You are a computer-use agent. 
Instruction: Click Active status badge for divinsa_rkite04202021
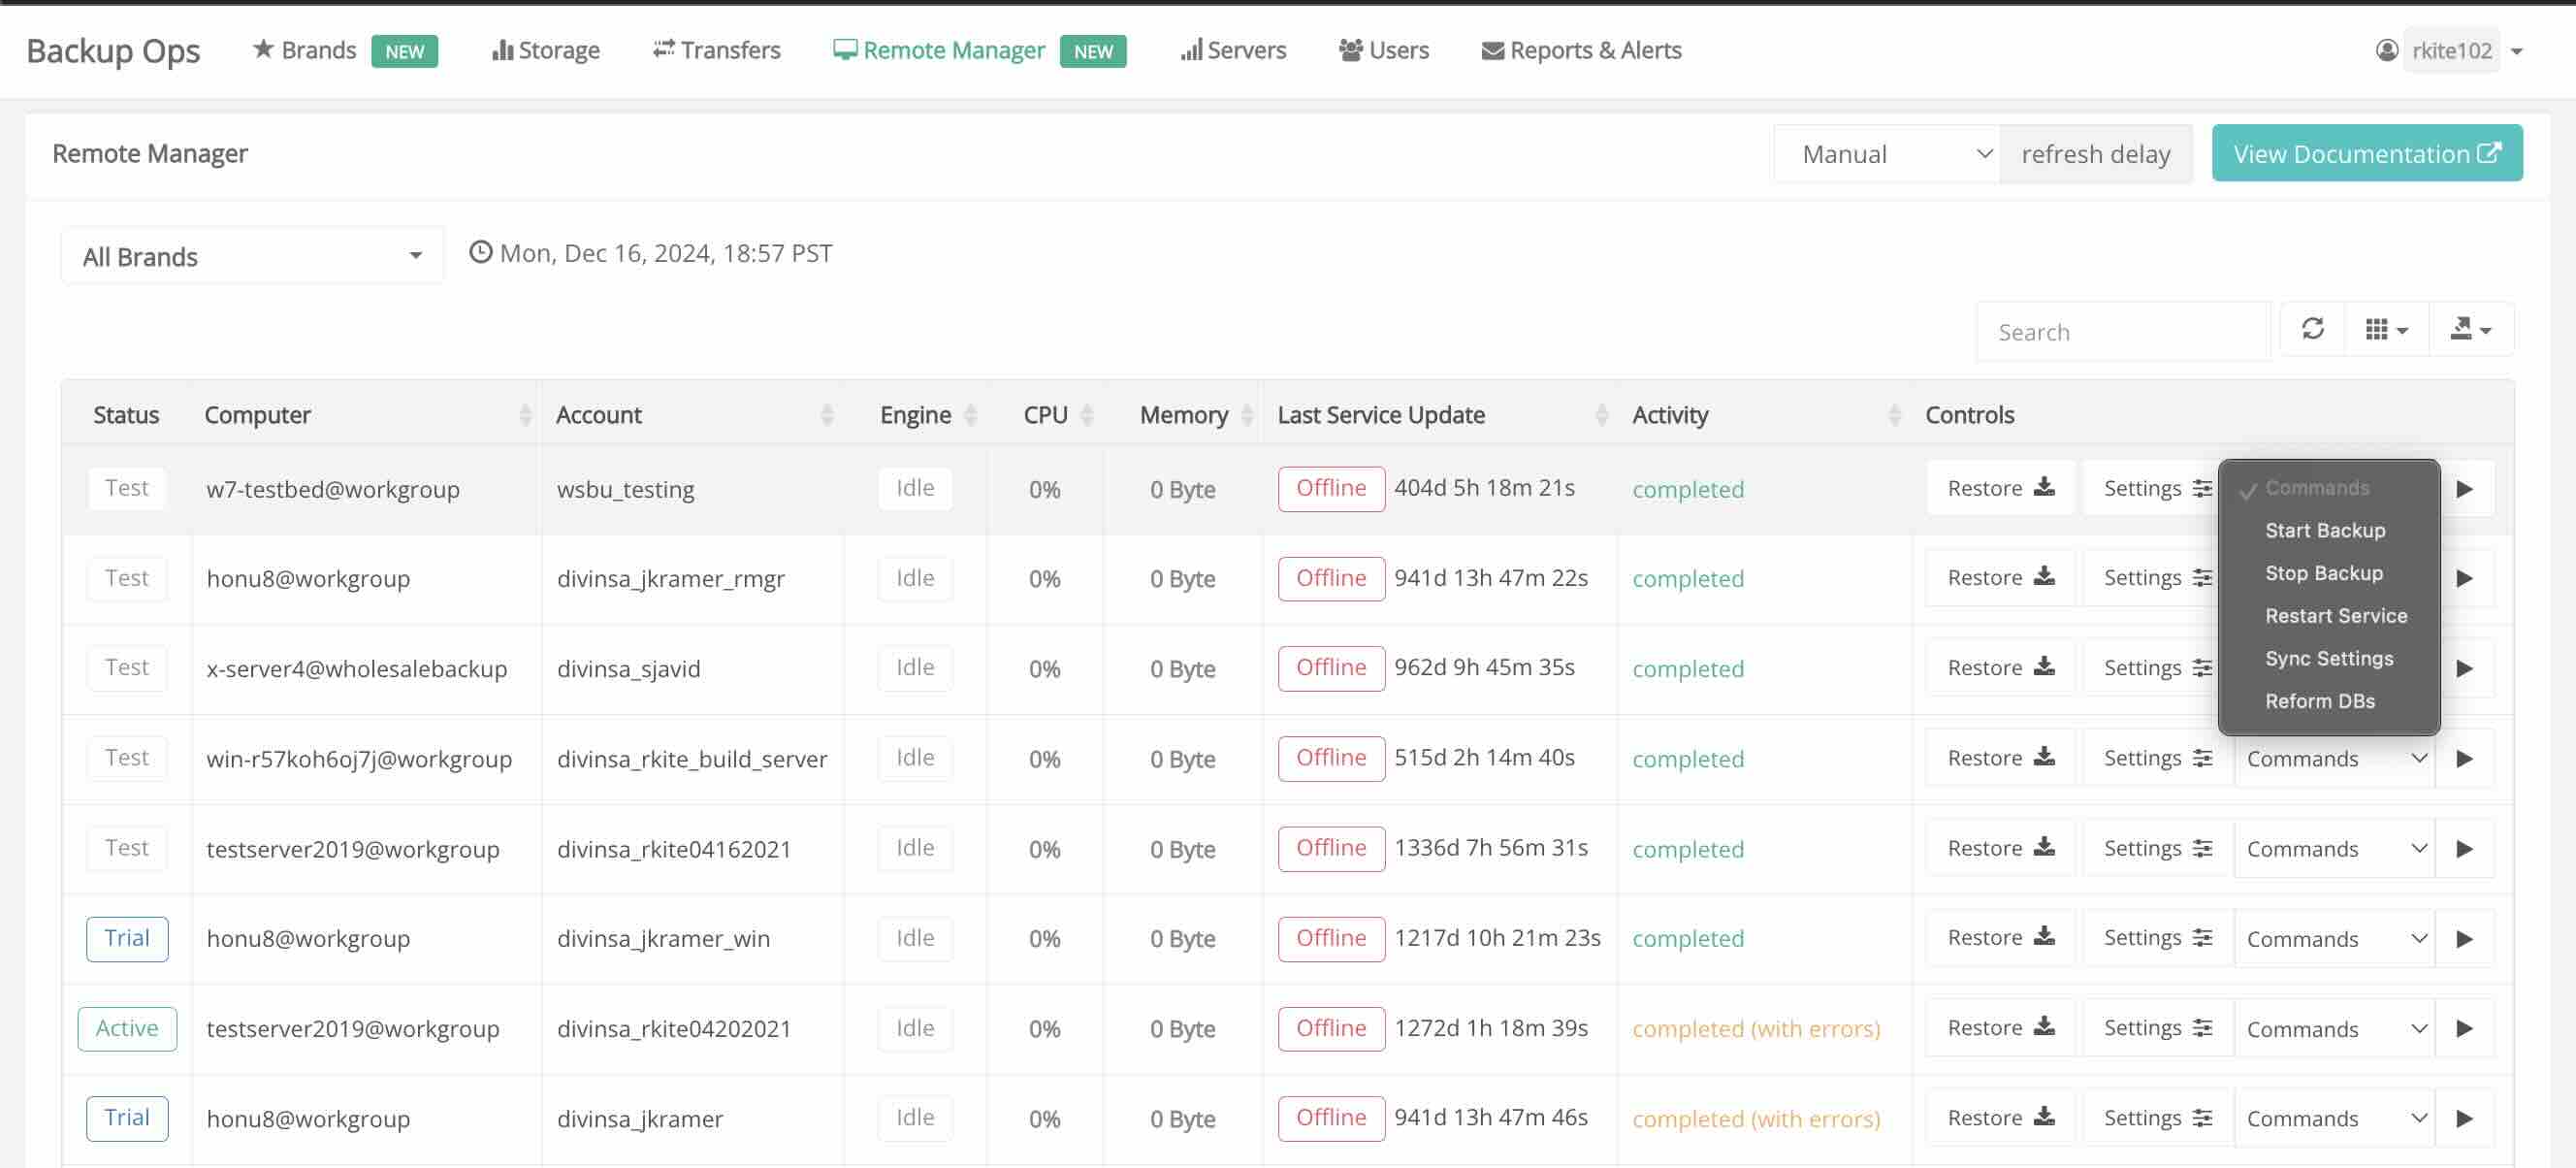[x=127, y=1028]
